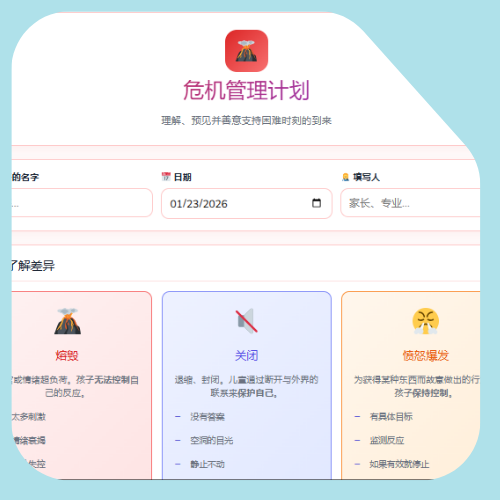Click the calendar emoji beside 日期 label
The height and width of the screenshot is (500, 500).
pyautogui.click(x=166, y=177)
